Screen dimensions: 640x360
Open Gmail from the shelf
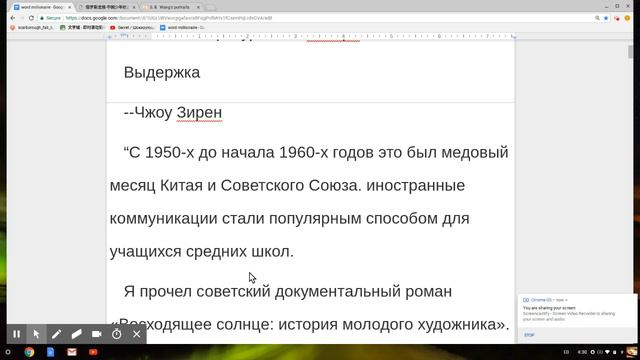pos(72,352)
